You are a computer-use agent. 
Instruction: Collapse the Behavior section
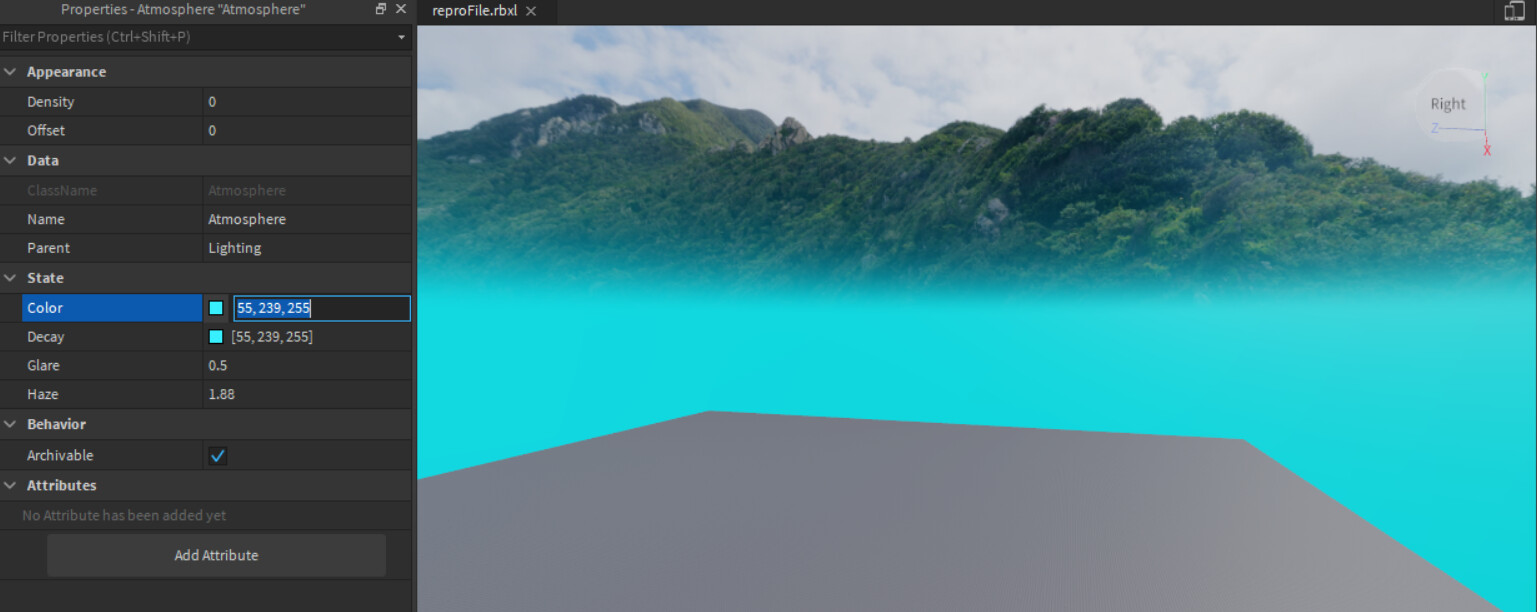pyautogui.click(x=10, y=424)
